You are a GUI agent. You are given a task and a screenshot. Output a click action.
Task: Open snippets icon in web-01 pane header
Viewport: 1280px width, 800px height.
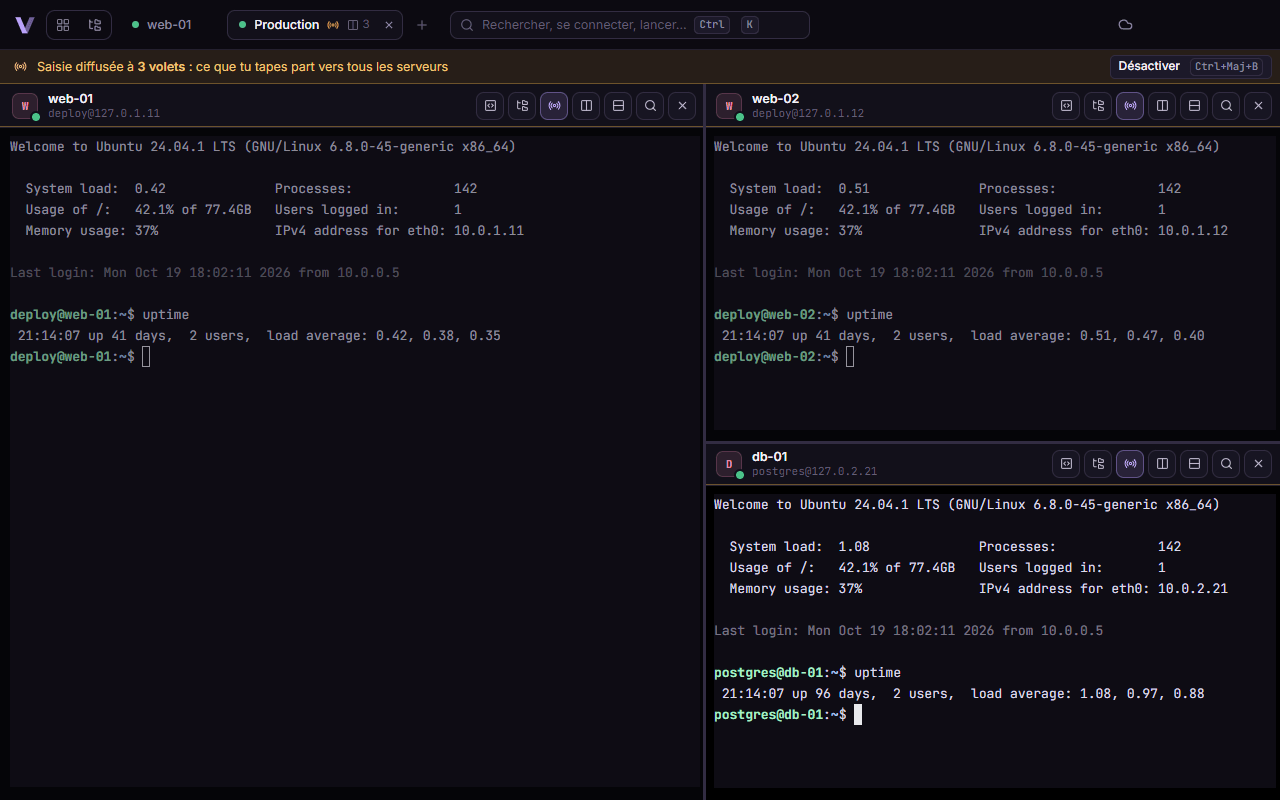pyautogui.click(x=490, y=105)
